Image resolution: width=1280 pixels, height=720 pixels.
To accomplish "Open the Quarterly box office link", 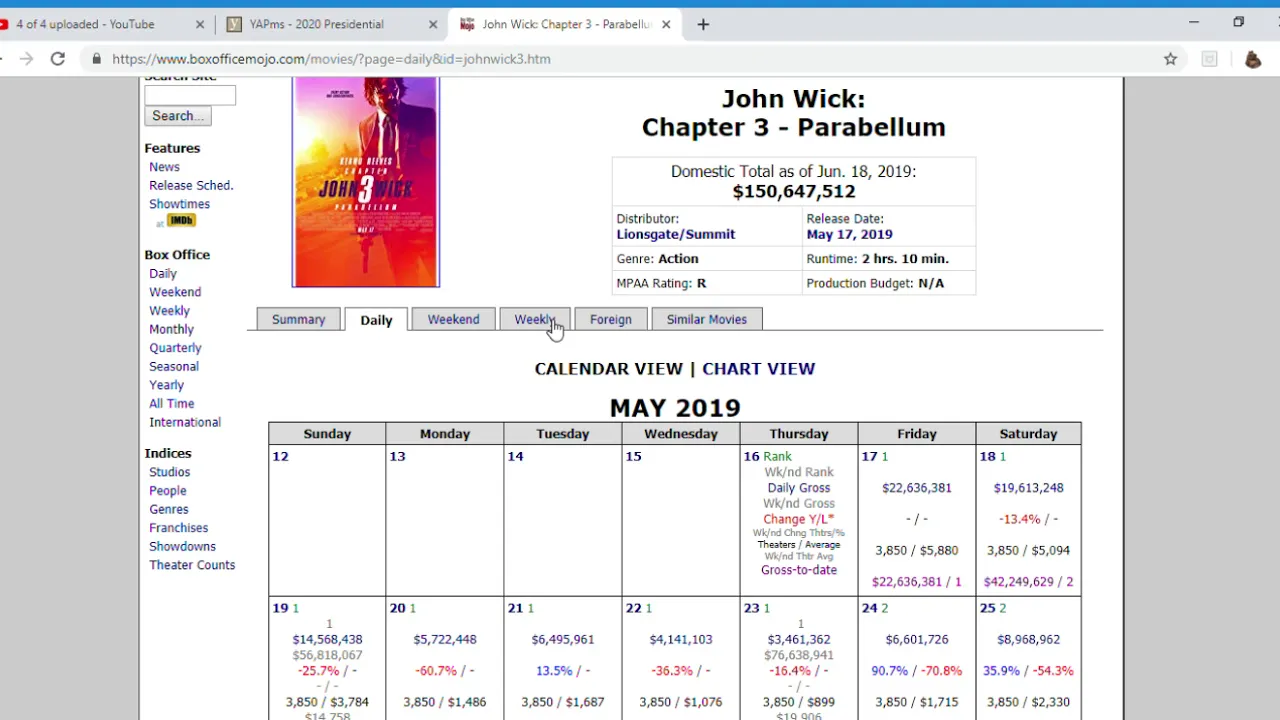I will 175,348.
